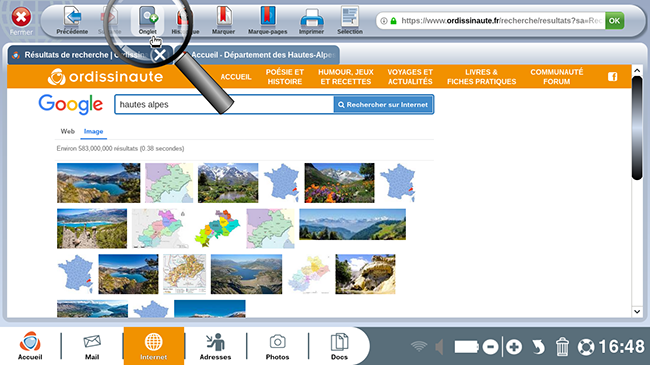Click the green OK button
This screenshot has height=365, width=650.
tap(614, 20)
